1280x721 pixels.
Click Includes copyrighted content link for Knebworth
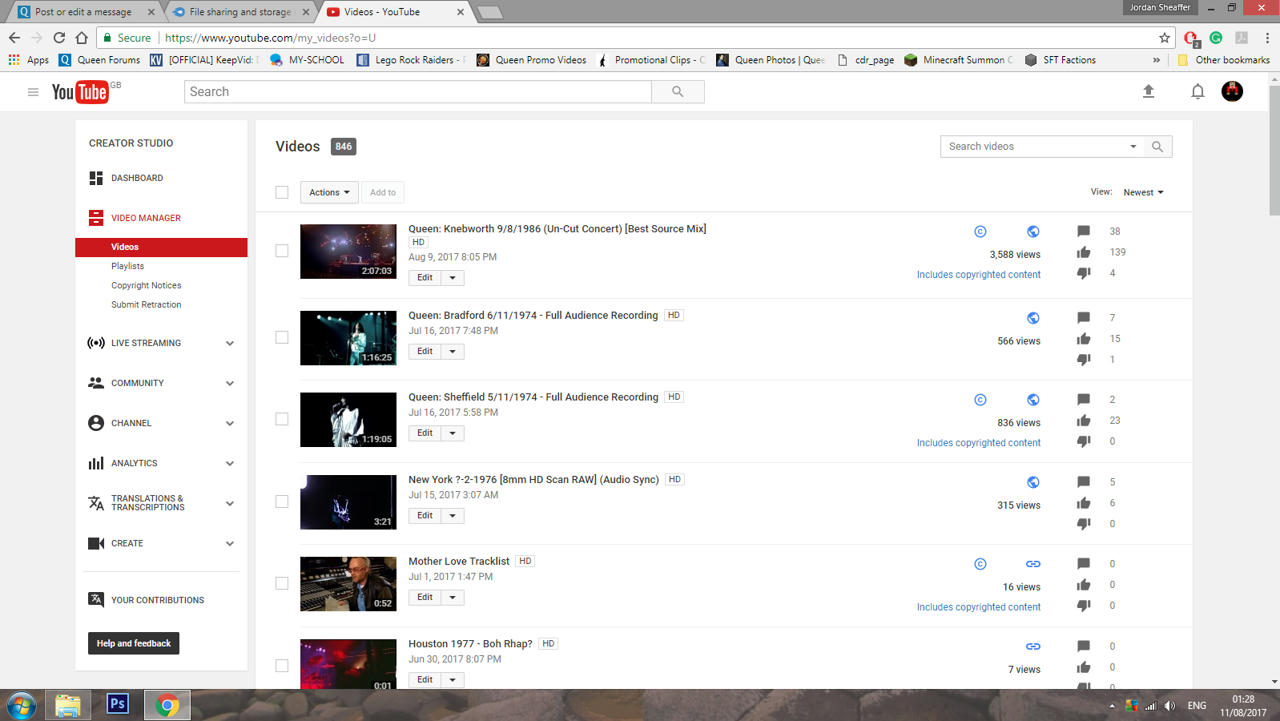[979, 275]
